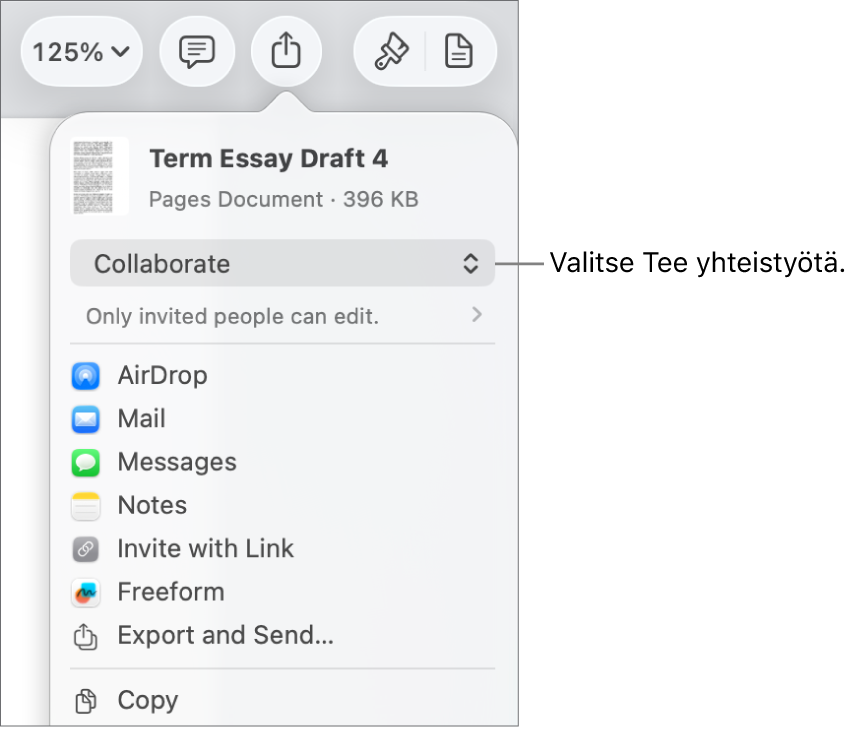Open the Document inspector icon
This screenshot has height=729, width=854.
pyautogui.click(x=459, y=52)
